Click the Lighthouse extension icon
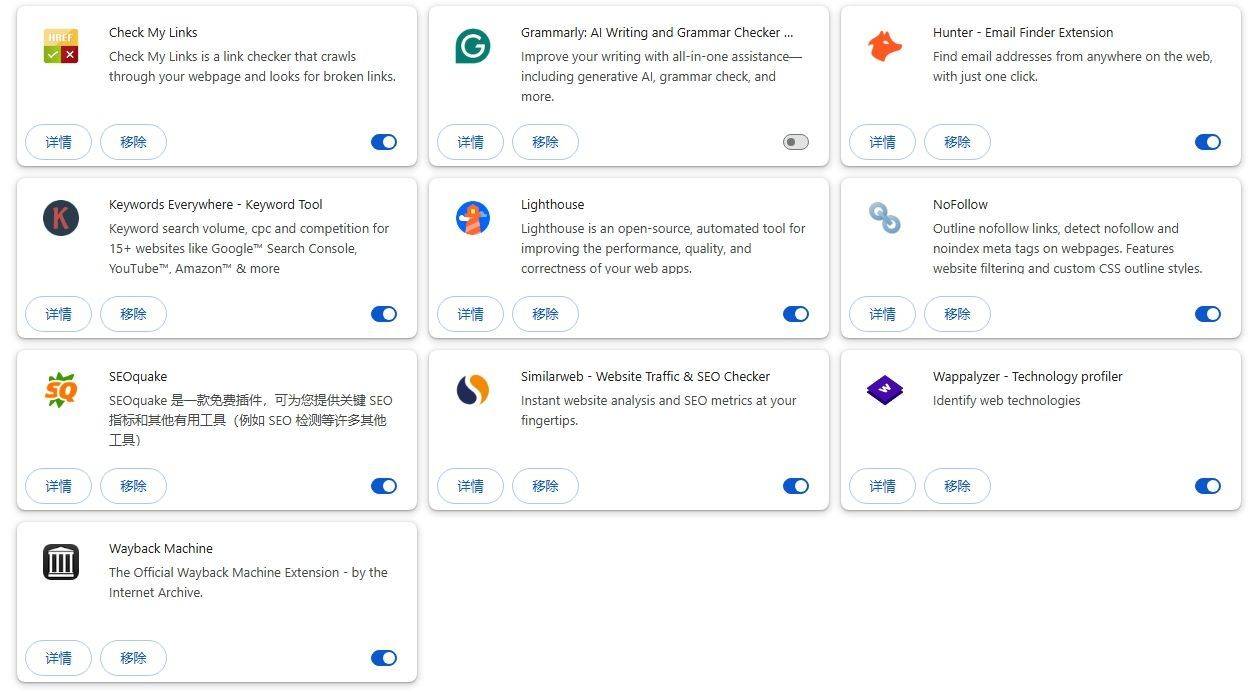Viewport: 1256px width, 695px height. [x=473, y=218]
